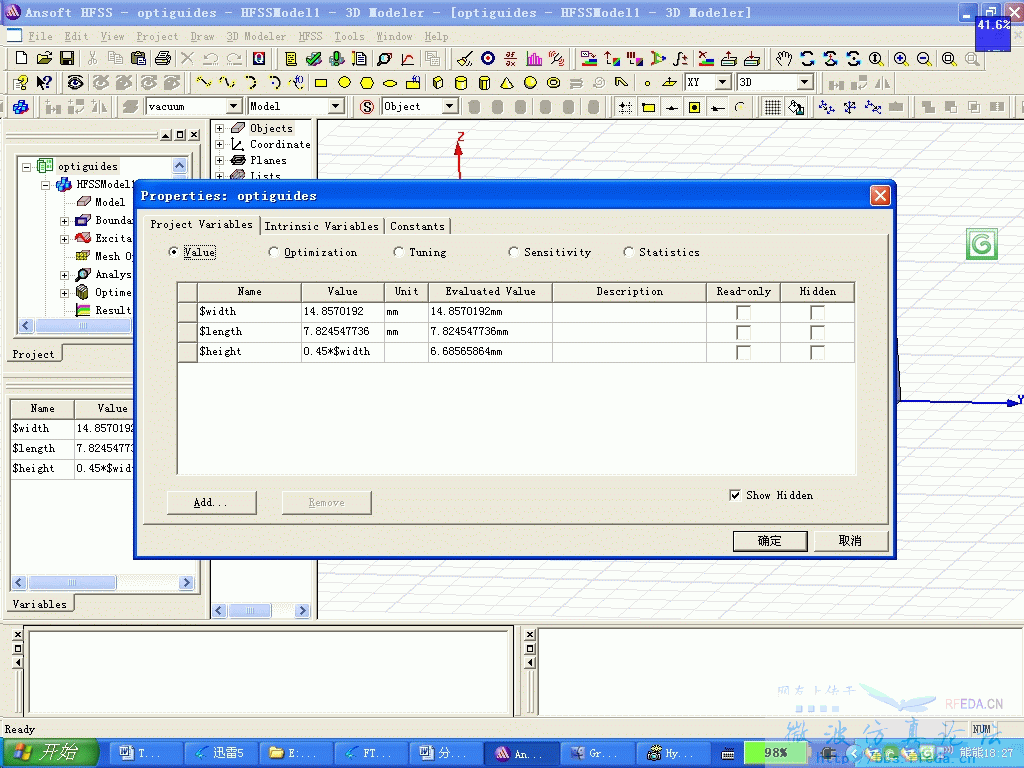Click the 迅雷5 taskbar button
This screenshot has width=1024, height=768.
pos(219,753)
